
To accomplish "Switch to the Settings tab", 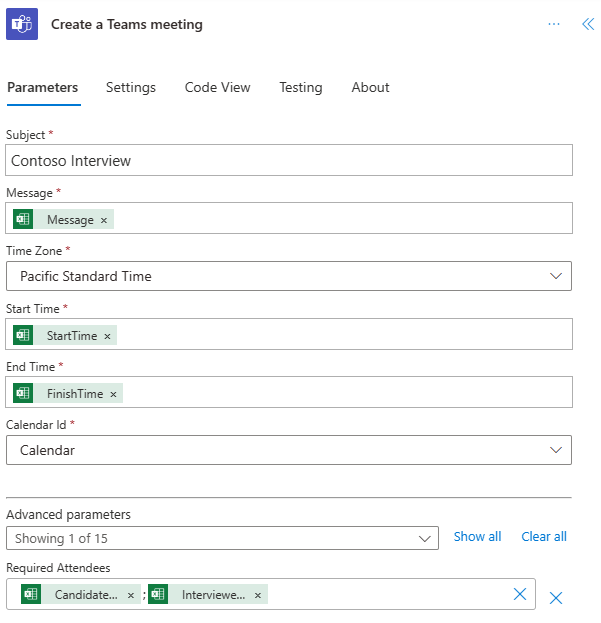I will (x=131, y=87).
